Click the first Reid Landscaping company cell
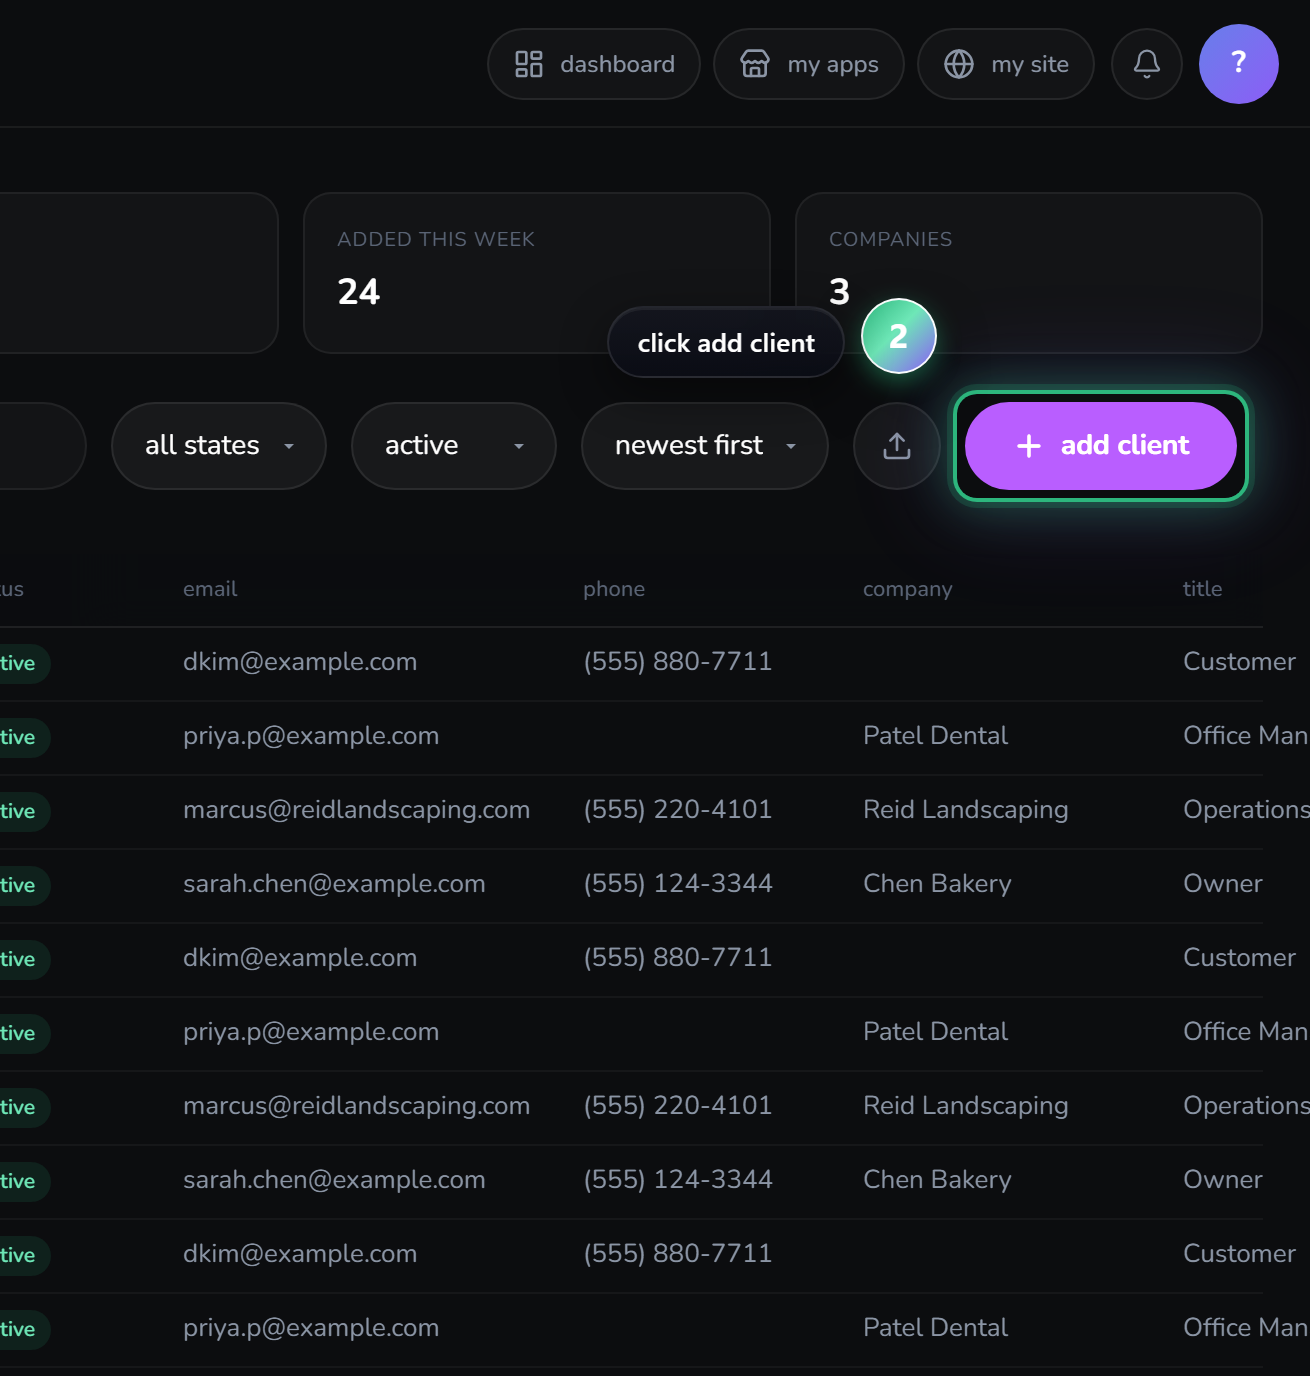This screenshot has width=1310, height=1376. pos(965,810)
